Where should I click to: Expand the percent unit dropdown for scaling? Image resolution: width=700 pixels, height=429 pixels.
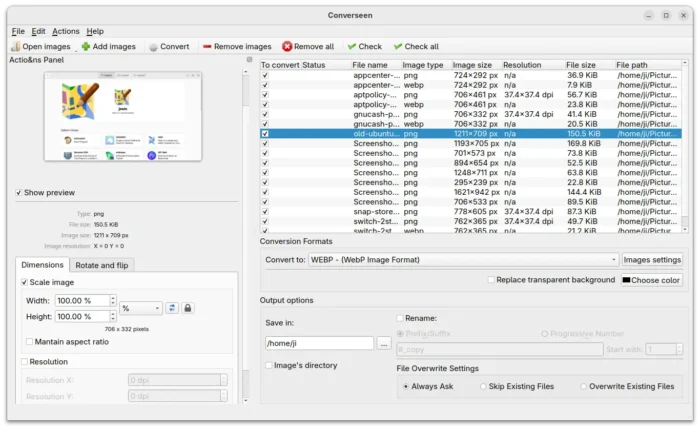(x=140, y=308)
